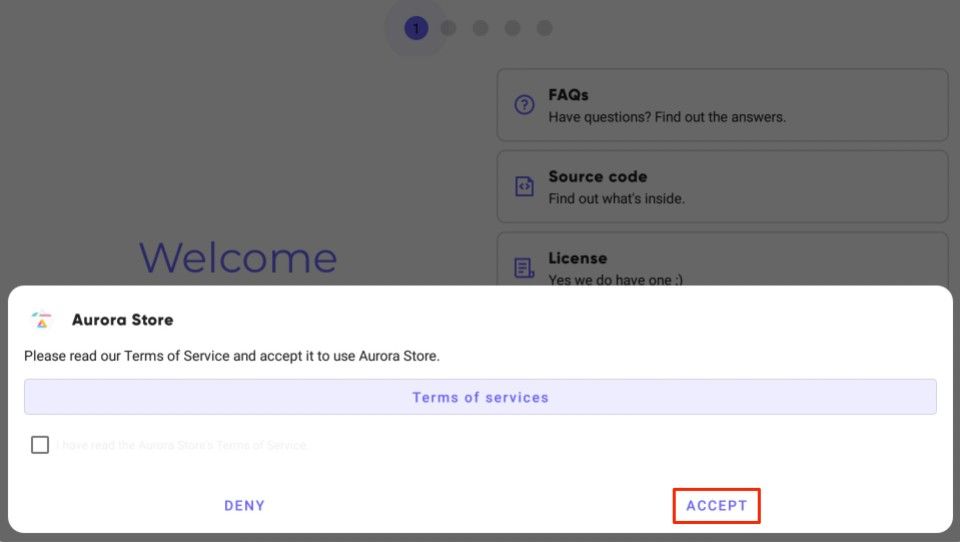Open the FAQs card title
960x542 pixels.
point(568,95)
